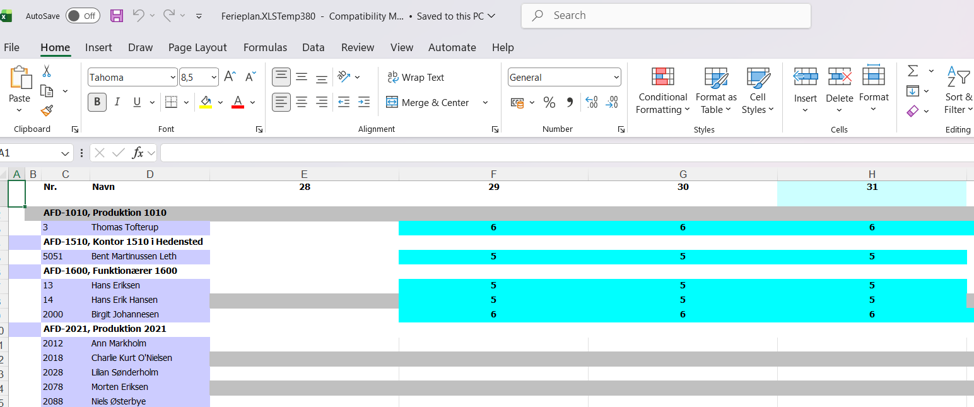The height and width of the screenshot is (407, 974).
Task: Open the font name dropdown Tahoma
Action: (173, 78)
